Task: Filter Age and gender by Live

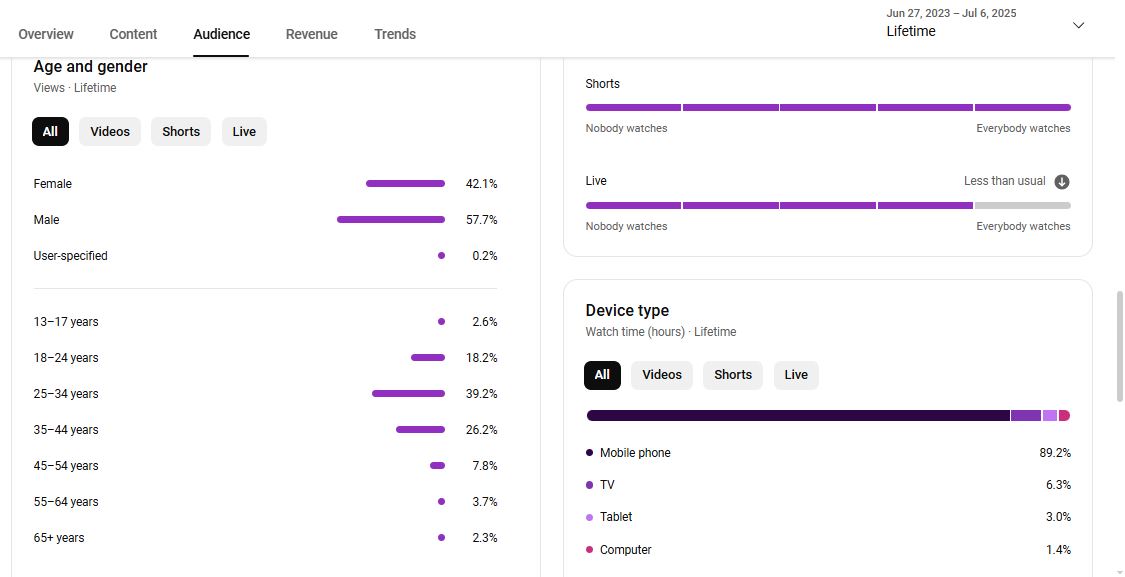Action: click(x=244, y=132)
